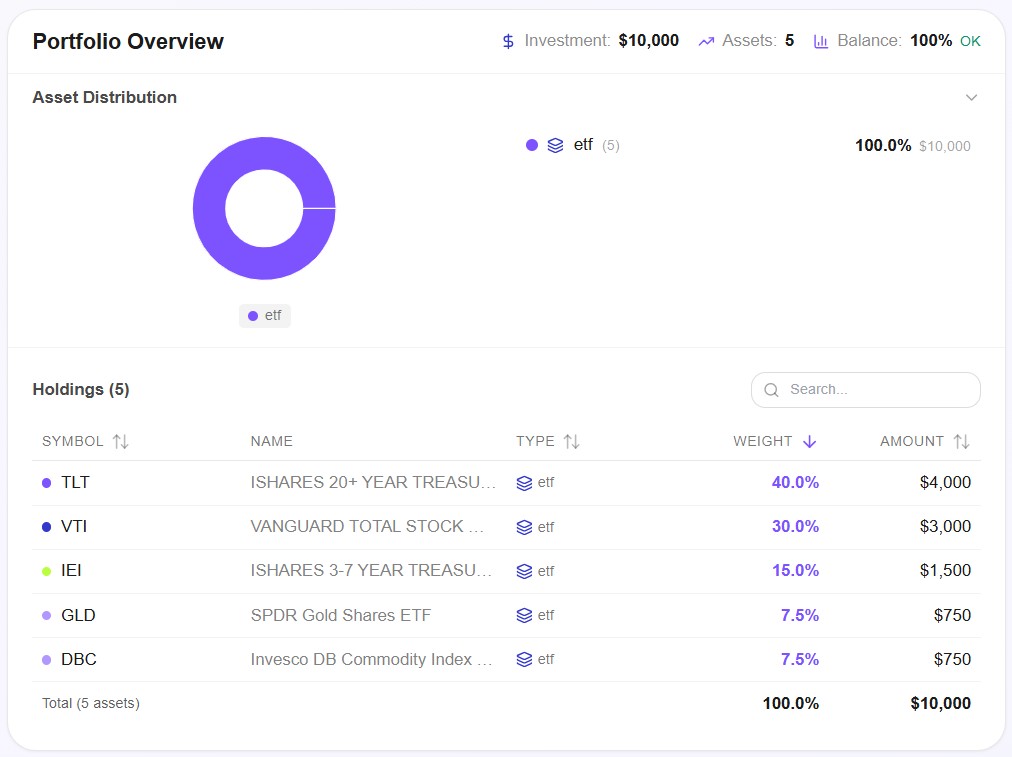Click the etf type icon on the GLD row
1012x757 pixels.
click(526, 615)
